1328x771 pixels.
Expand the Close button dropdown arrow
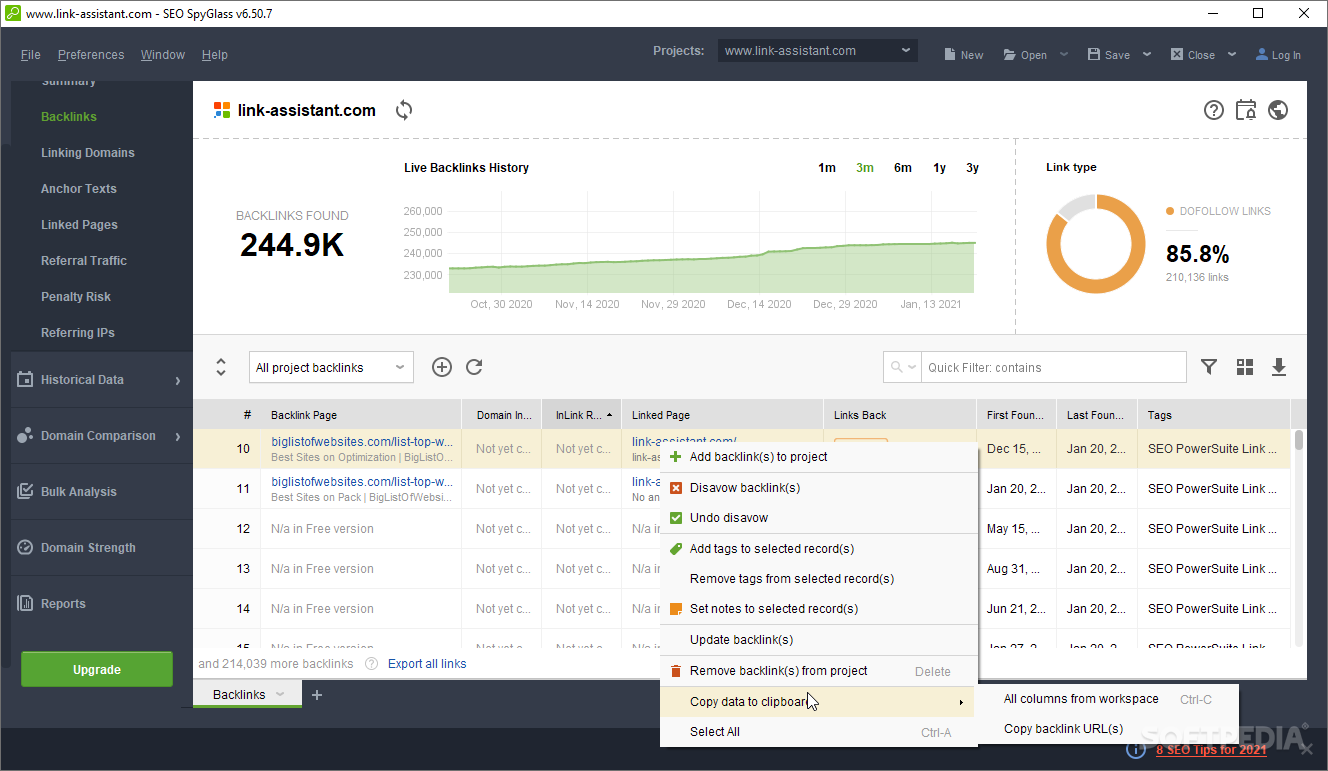(1232, 54)
